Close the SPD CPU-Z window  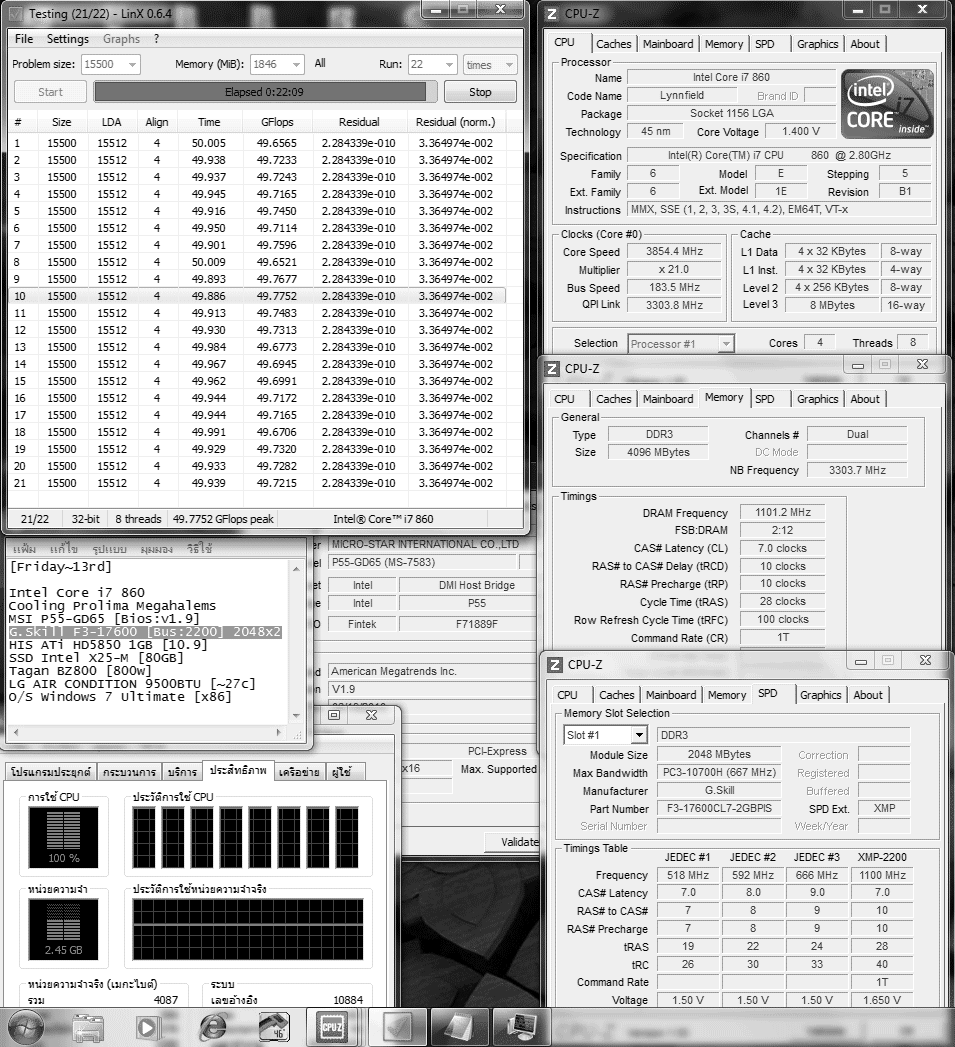pyautogui.click(x=925, y=660)
